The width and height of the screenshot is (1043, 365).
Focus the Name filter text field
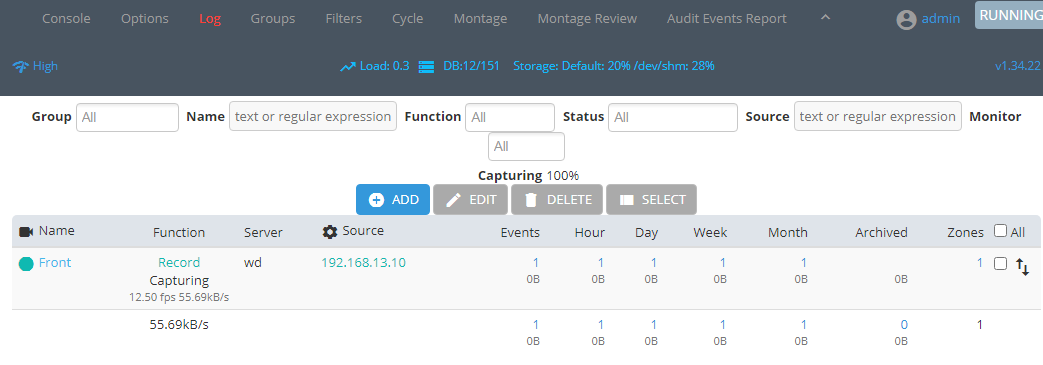313,116
